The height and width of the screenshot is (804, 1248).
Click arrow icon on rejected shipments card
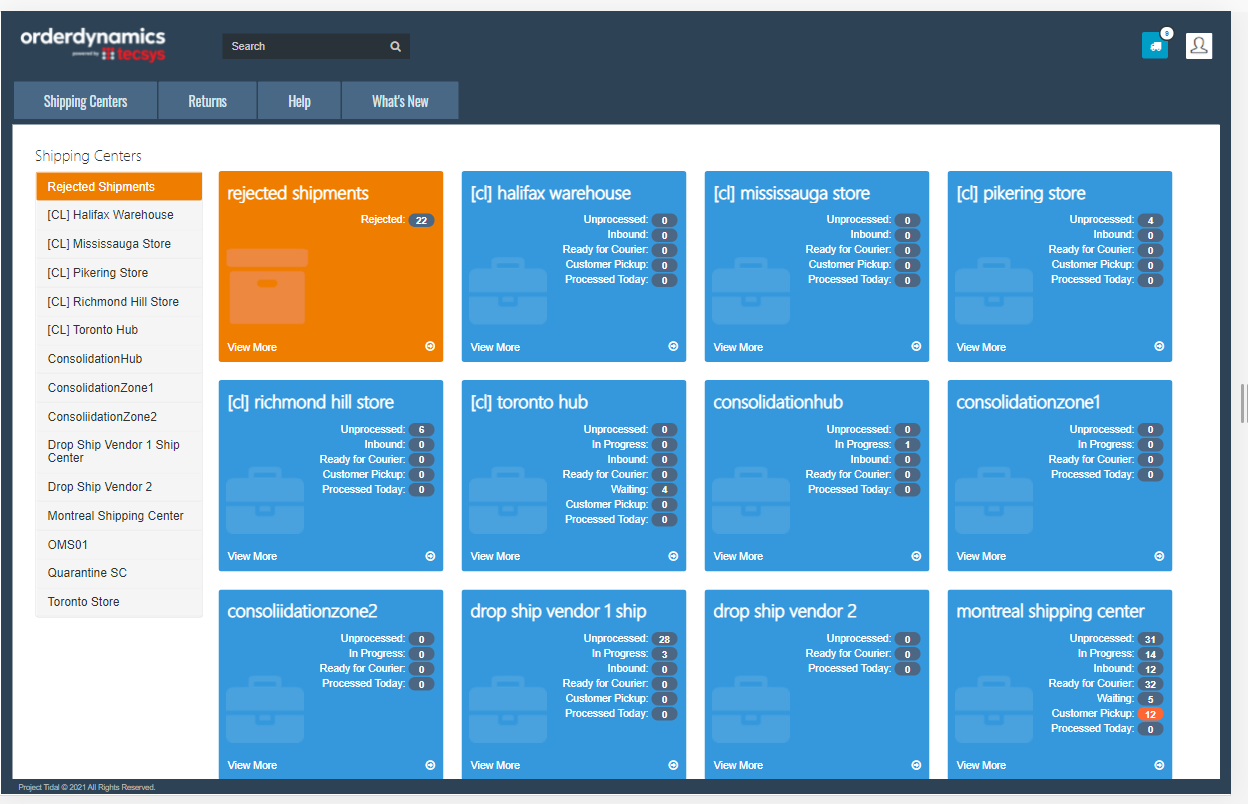430,346
